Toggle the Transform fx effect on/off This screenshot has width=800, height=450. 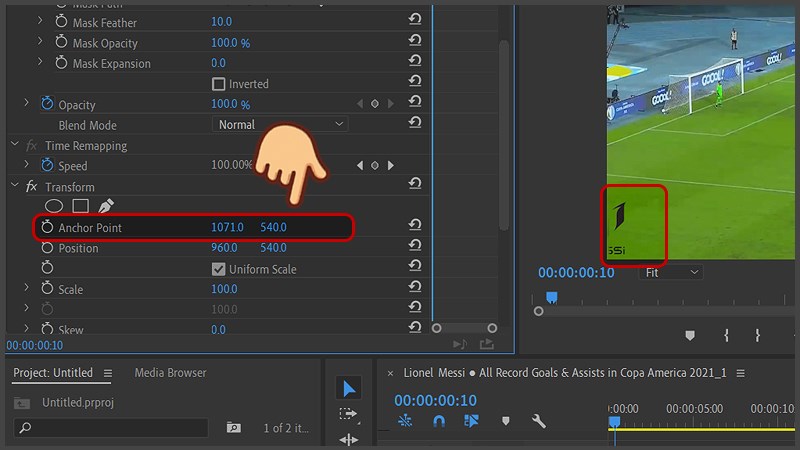[32, 186]
